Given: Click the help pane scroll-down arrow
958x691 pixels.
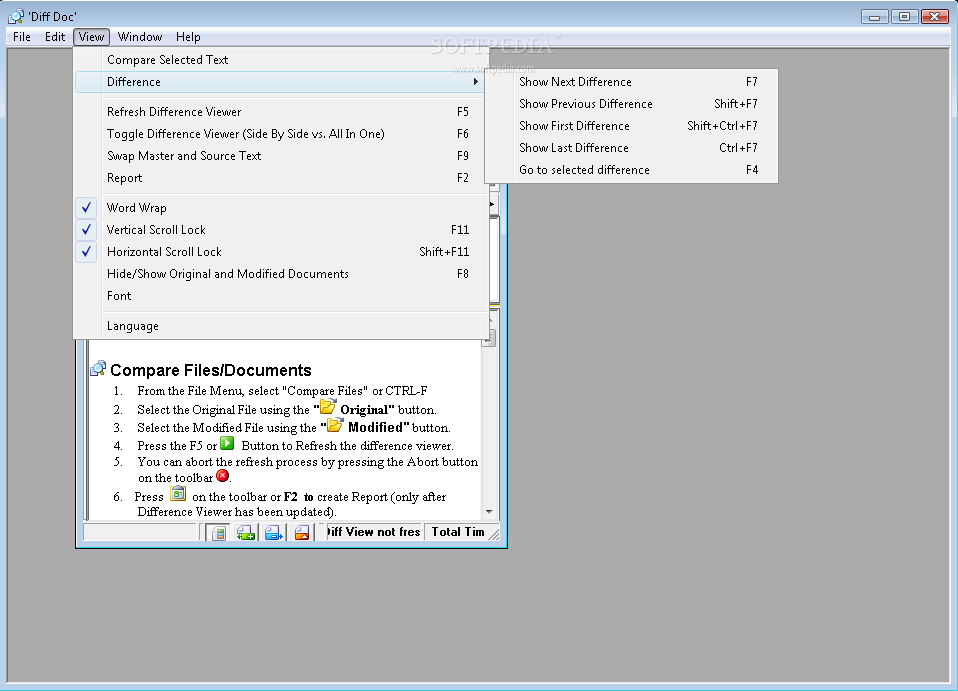Looking at the screenshot, I should [x=489, y=512].
